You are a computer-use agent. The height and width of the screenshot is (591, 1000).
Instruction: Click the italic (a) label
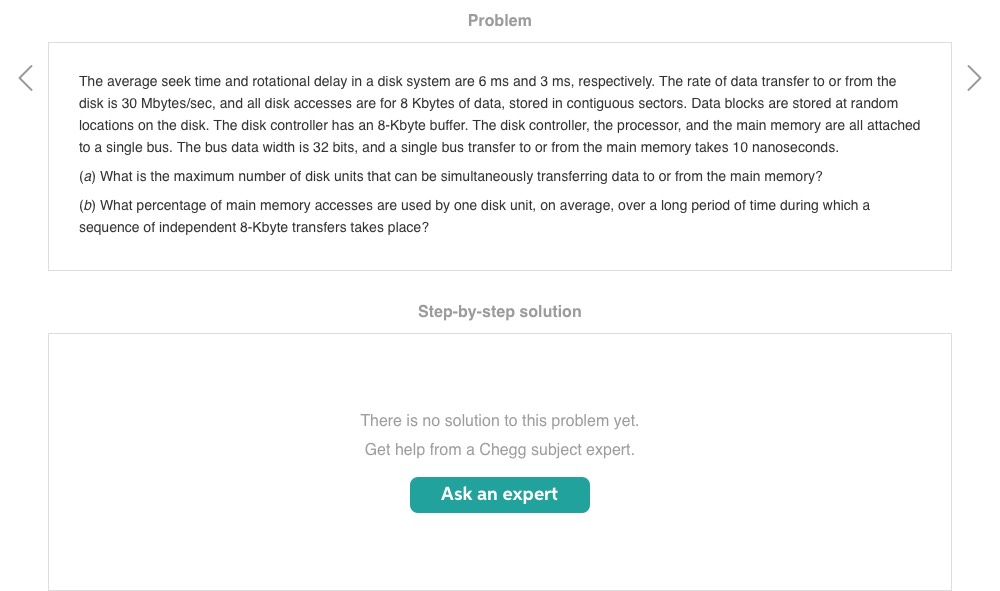click(87, 177)
